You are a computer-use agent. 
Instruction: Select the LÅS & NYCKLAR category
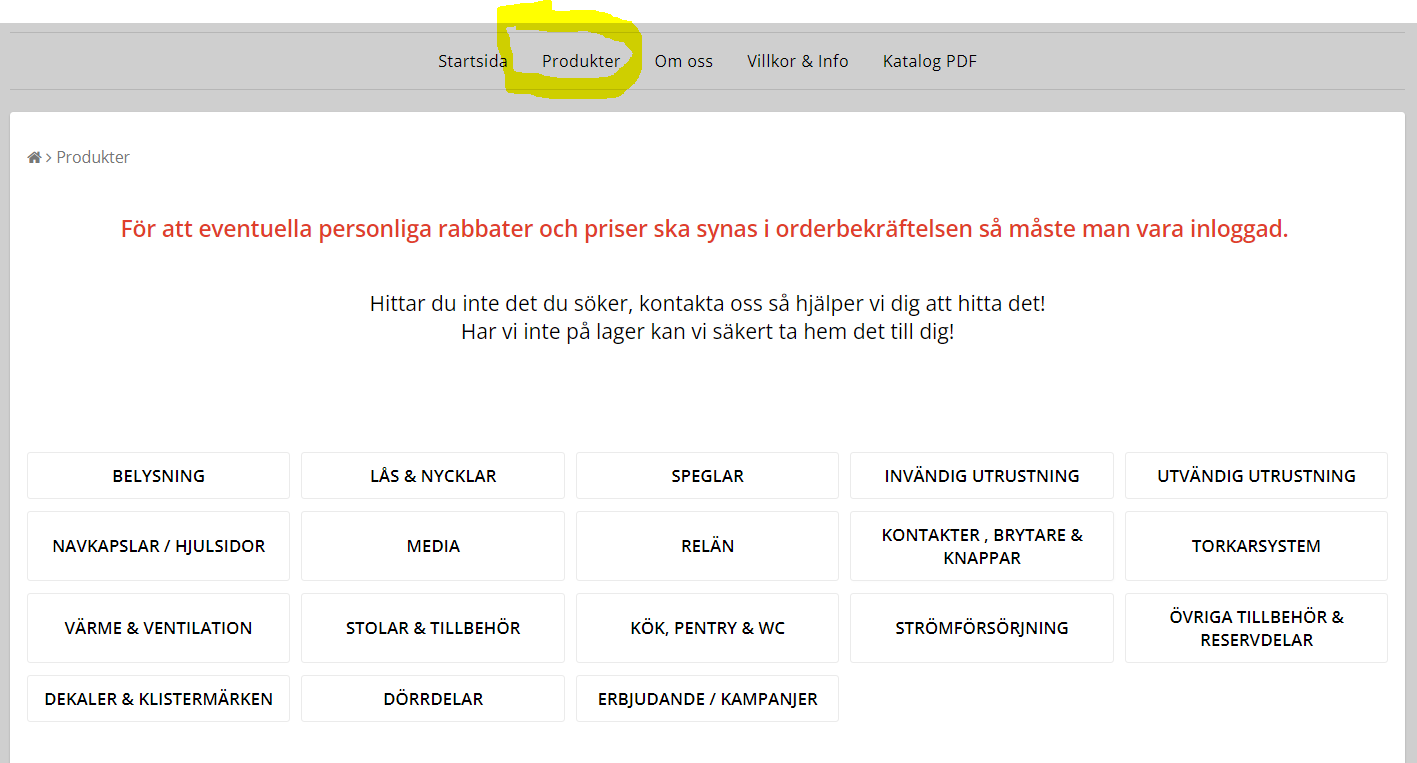(433, 476)
